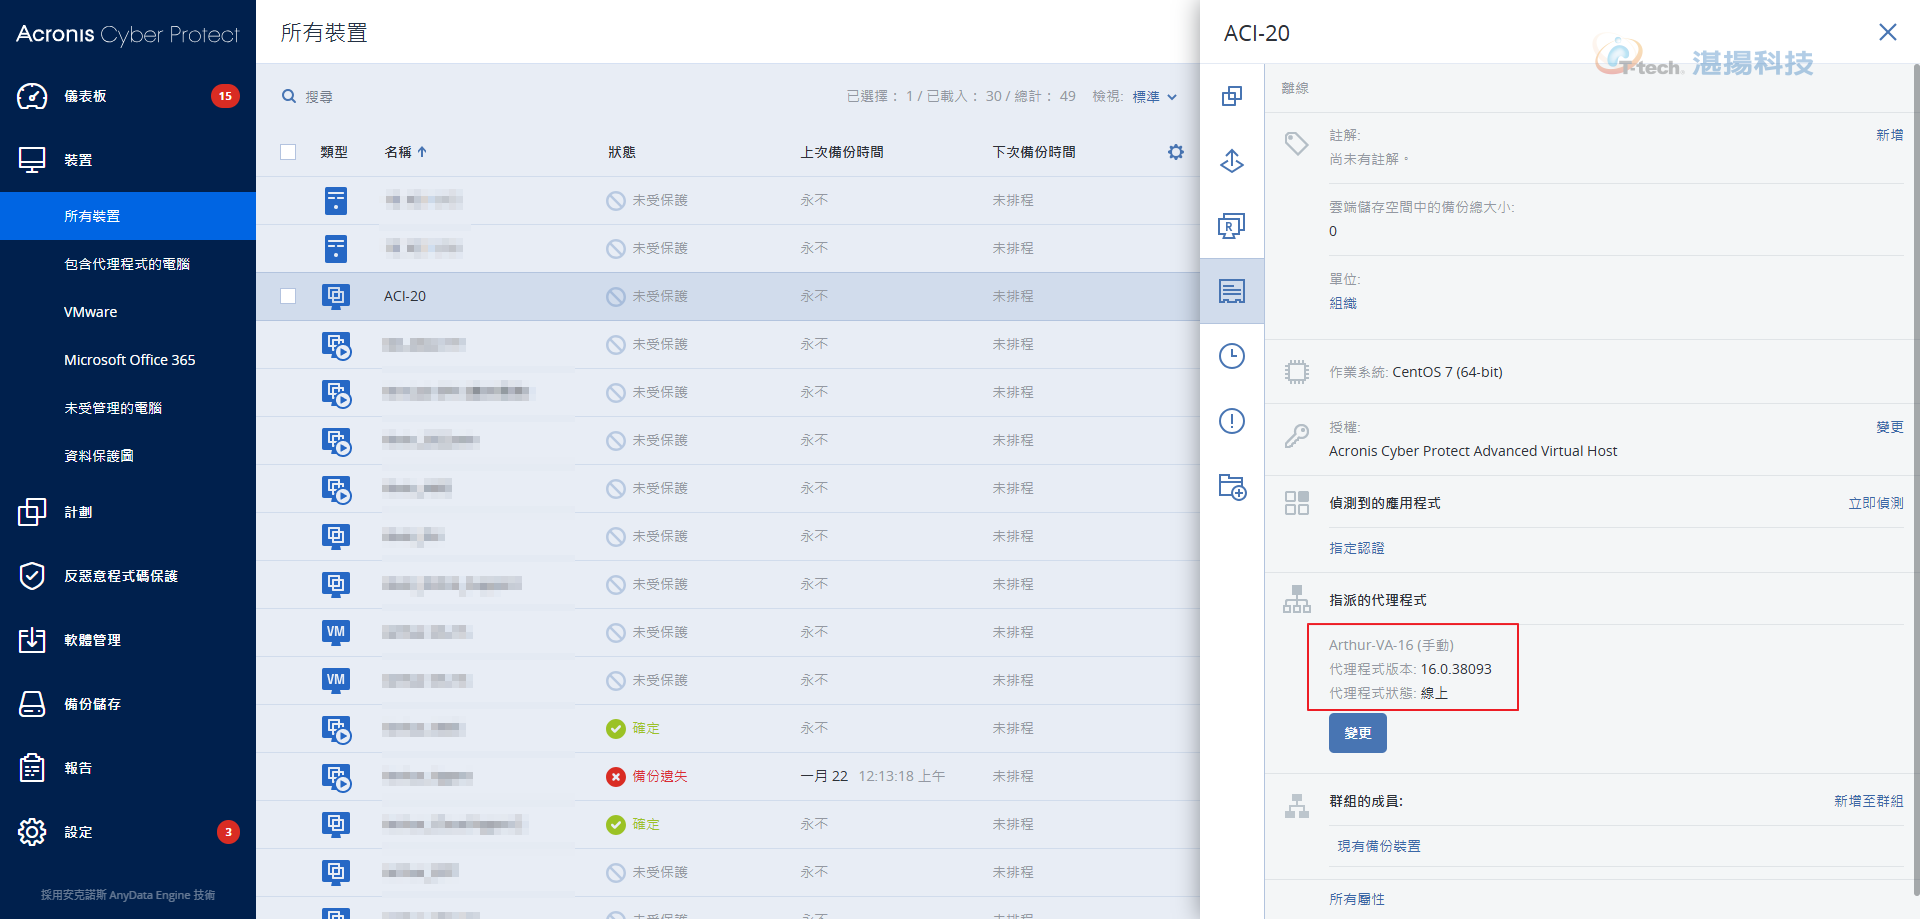Click the 指定認證 link
Image resolution: width=1920 pixels, height=919 pixels.
click(x=1357, y=548)
